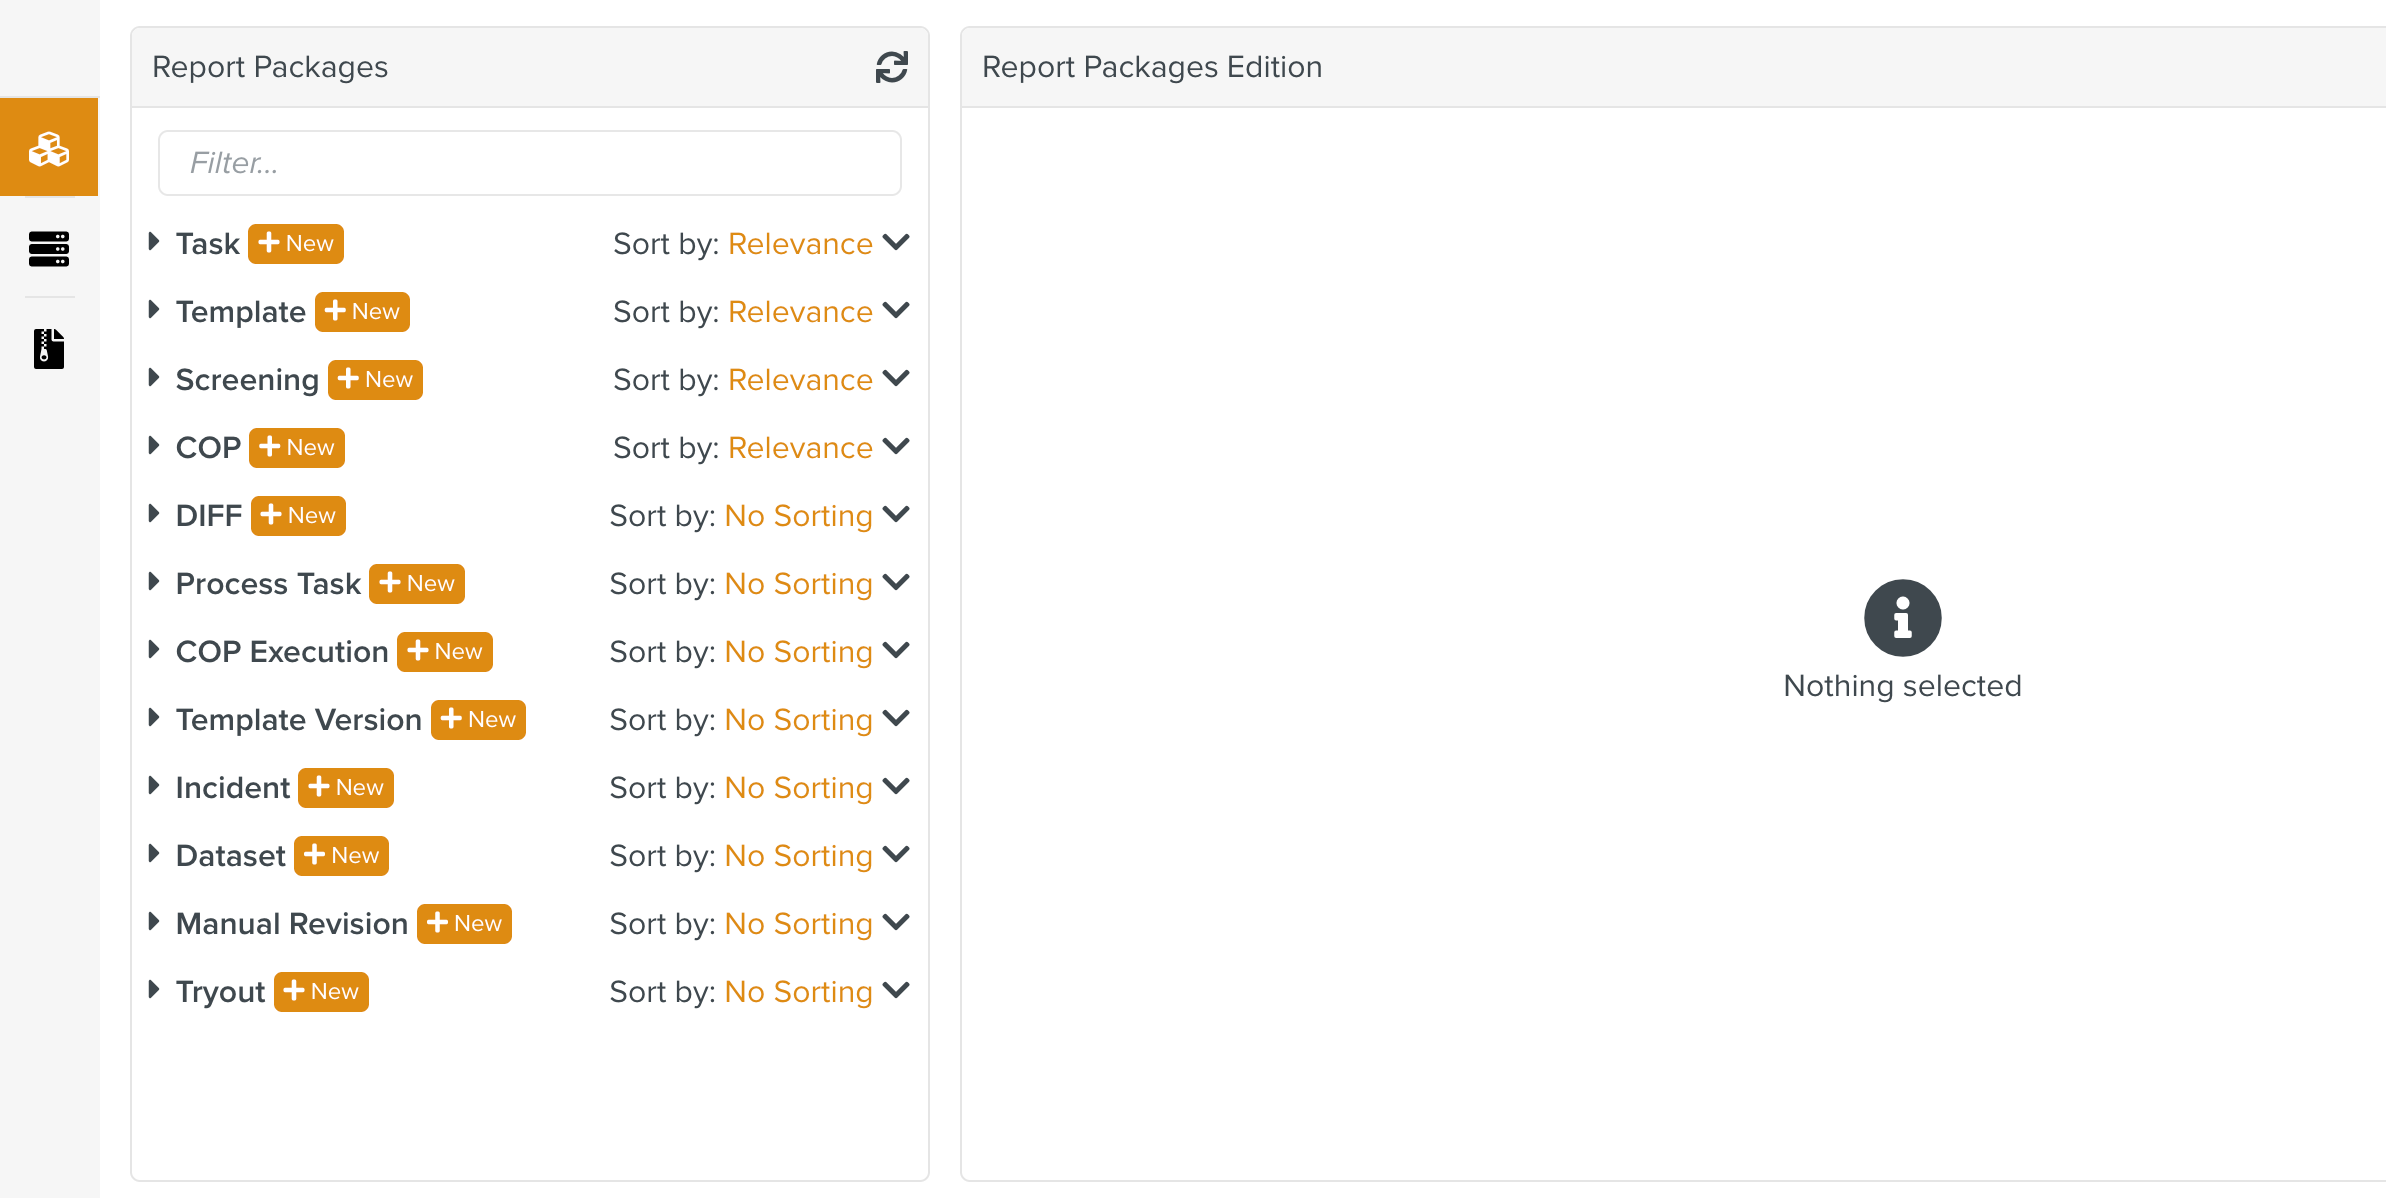The width and height of the screenshot is (2386, 1198).
Task: Open the Template Version No Sorting dropdown
Action: coord(817,720)
